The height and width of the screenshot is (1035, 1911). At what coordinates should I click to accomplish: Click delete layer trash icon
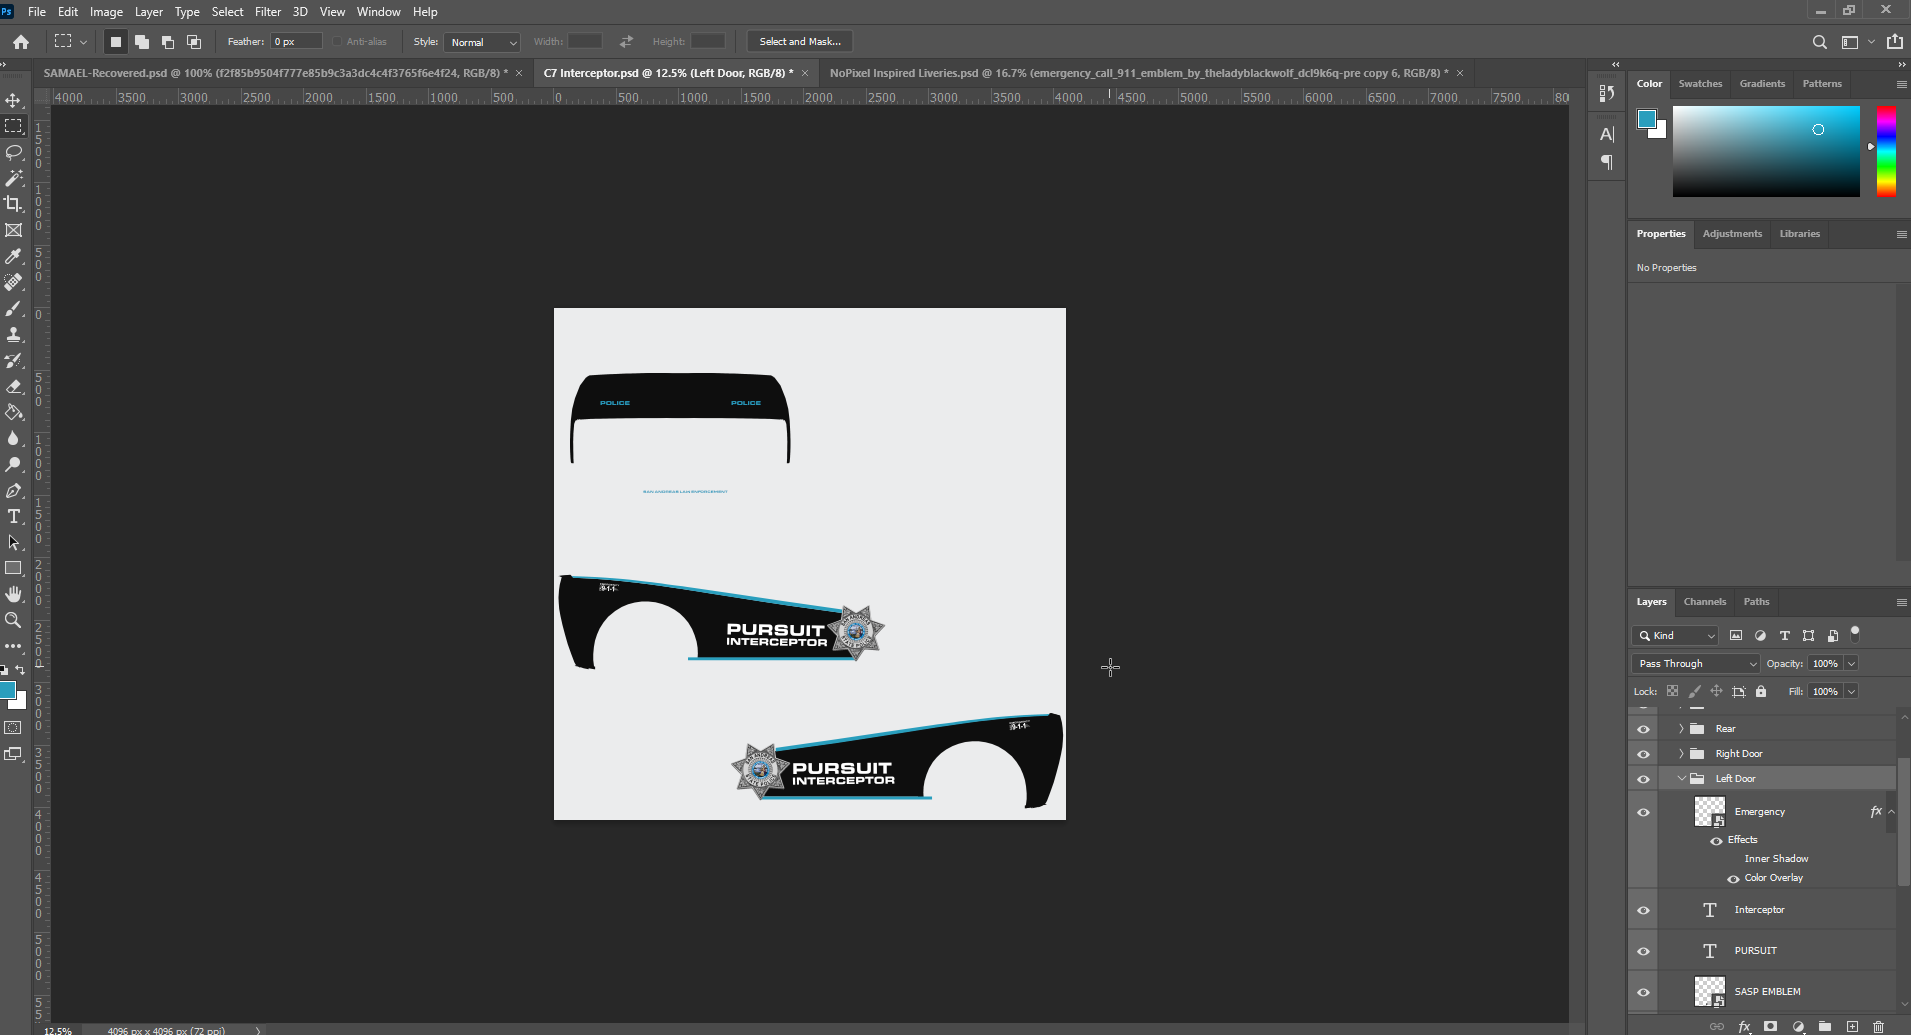[1878, 1026]
